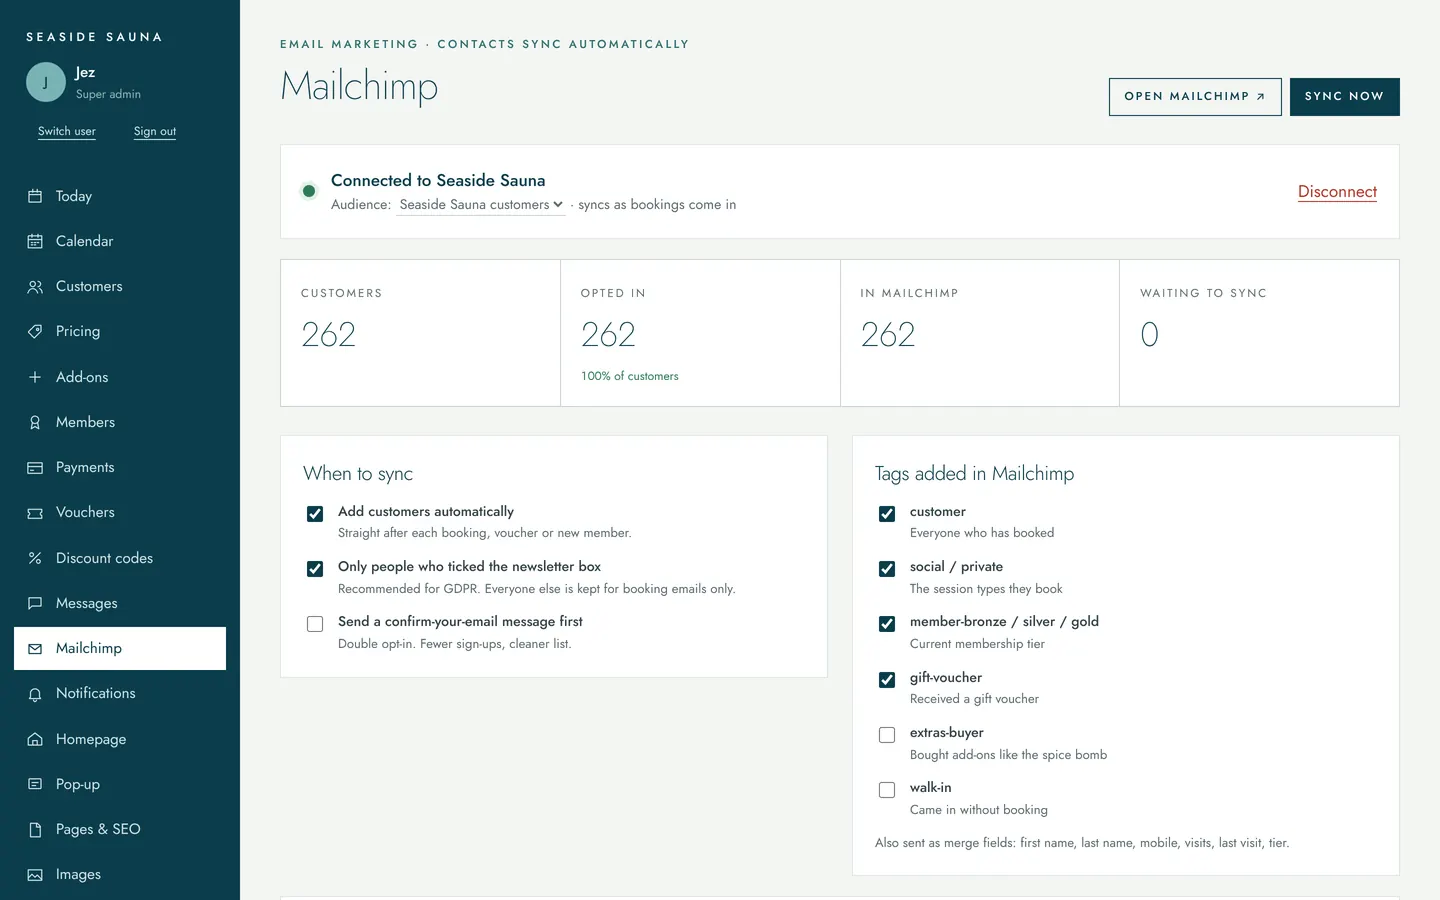This screenshot has width=1440, height=900.
Task: Toggle member-bronze / silver / gold tag
Action: (887, 624)
